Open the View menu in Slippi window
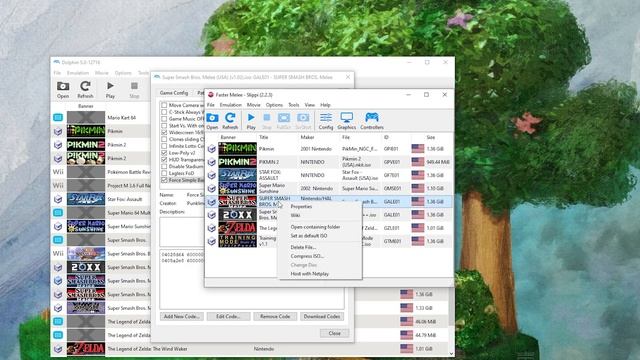This screenshot has height=360, width=640. coord(310,105)
